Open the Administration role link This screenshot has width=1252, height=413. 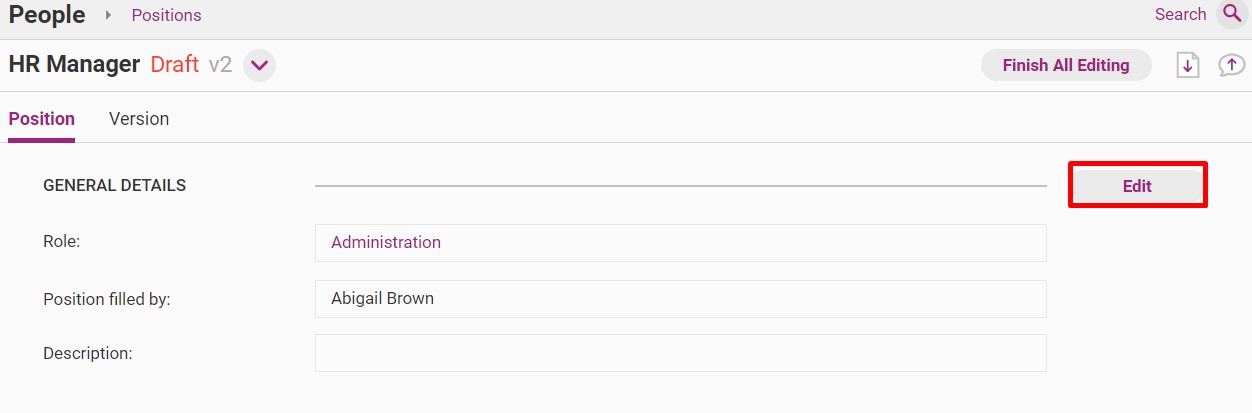(x=386, y=242)
